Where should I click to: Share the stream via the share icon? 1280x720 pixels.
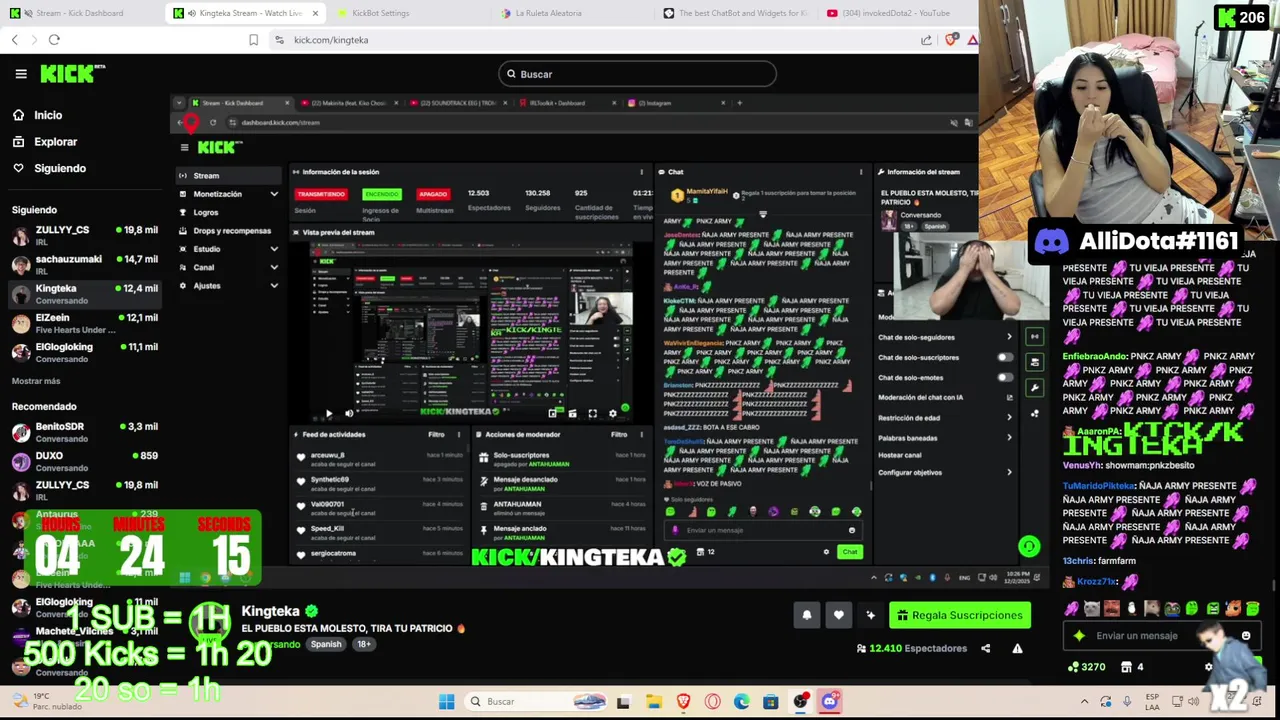coord(985,648)
